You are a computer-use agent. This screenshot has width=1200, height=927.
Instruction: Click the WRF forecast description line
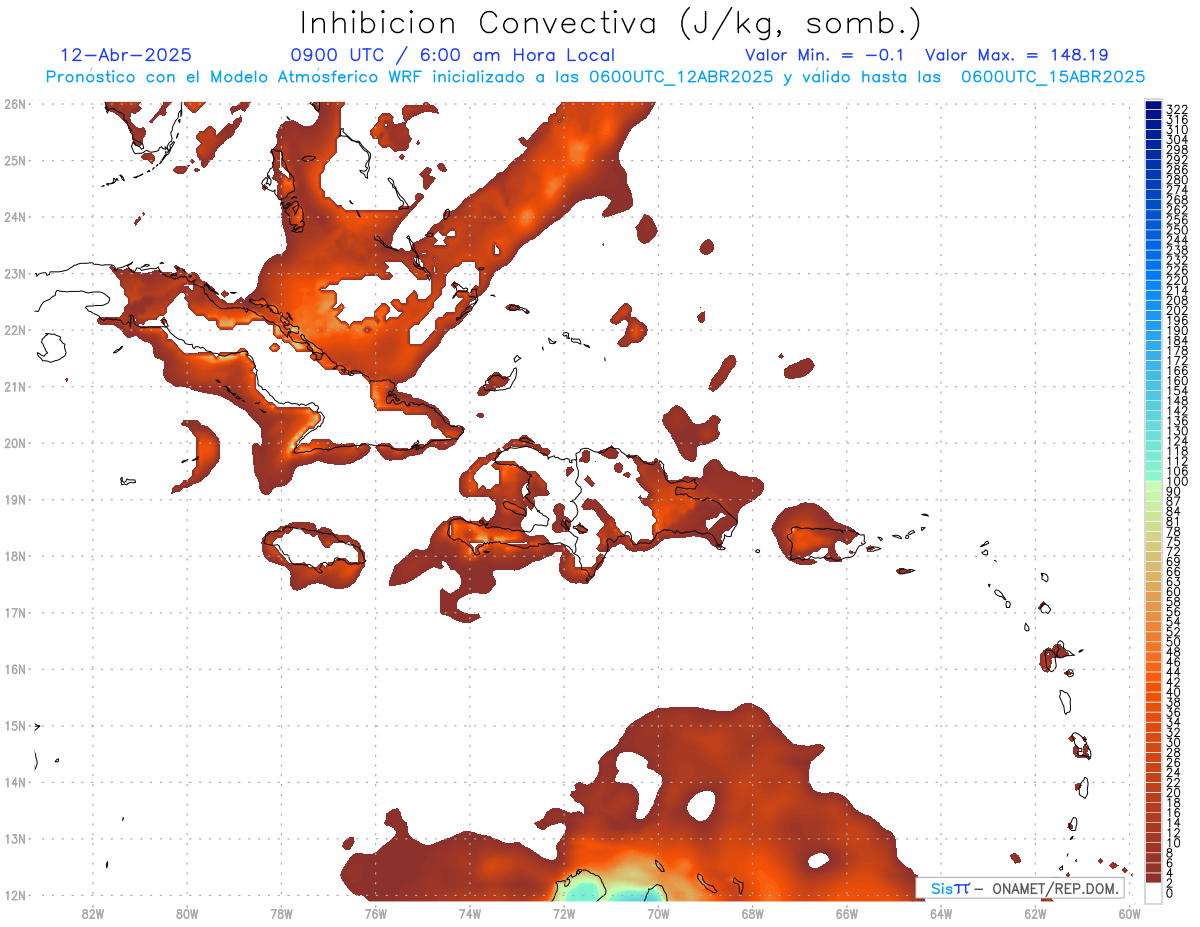[x=595, y=77]
